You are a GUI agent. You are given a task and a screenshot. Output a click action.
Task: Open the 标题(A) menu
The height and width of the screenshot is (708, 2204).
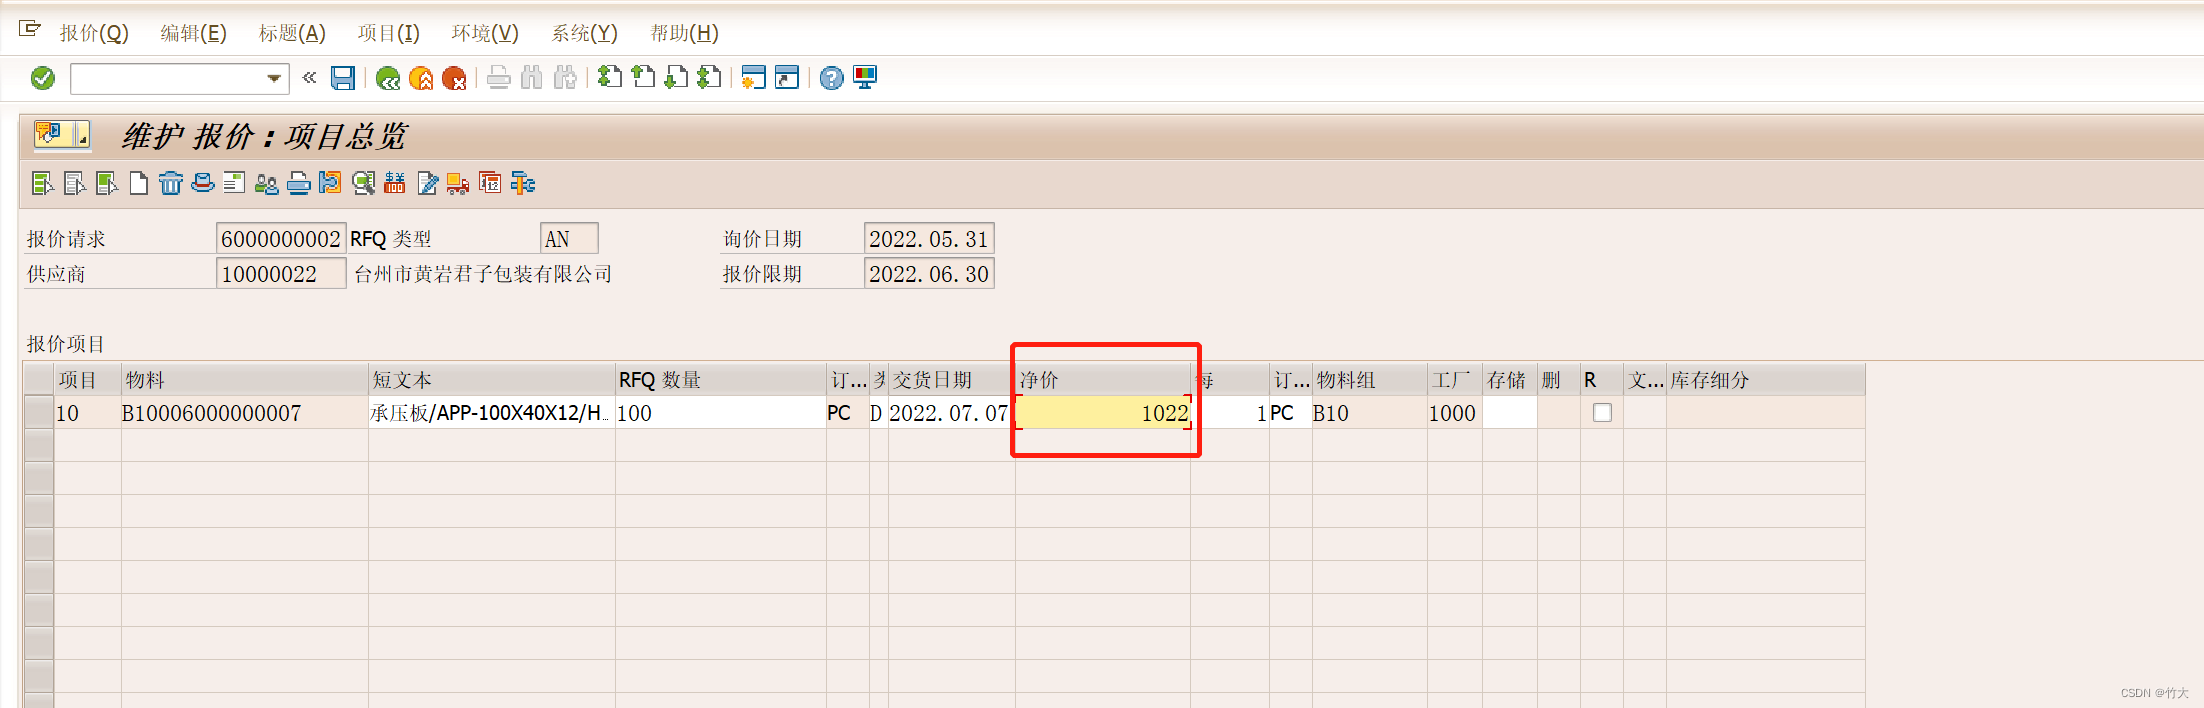(x=292, y=33)
